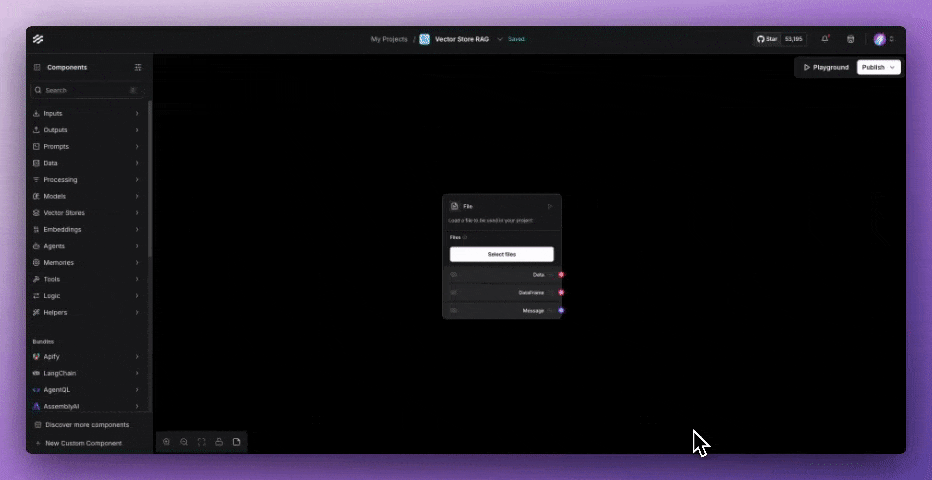Image resolution: width=932 pixels, height=480 pixels.
Task: Fit the canvas view to screen
Action: pos(201,441)
